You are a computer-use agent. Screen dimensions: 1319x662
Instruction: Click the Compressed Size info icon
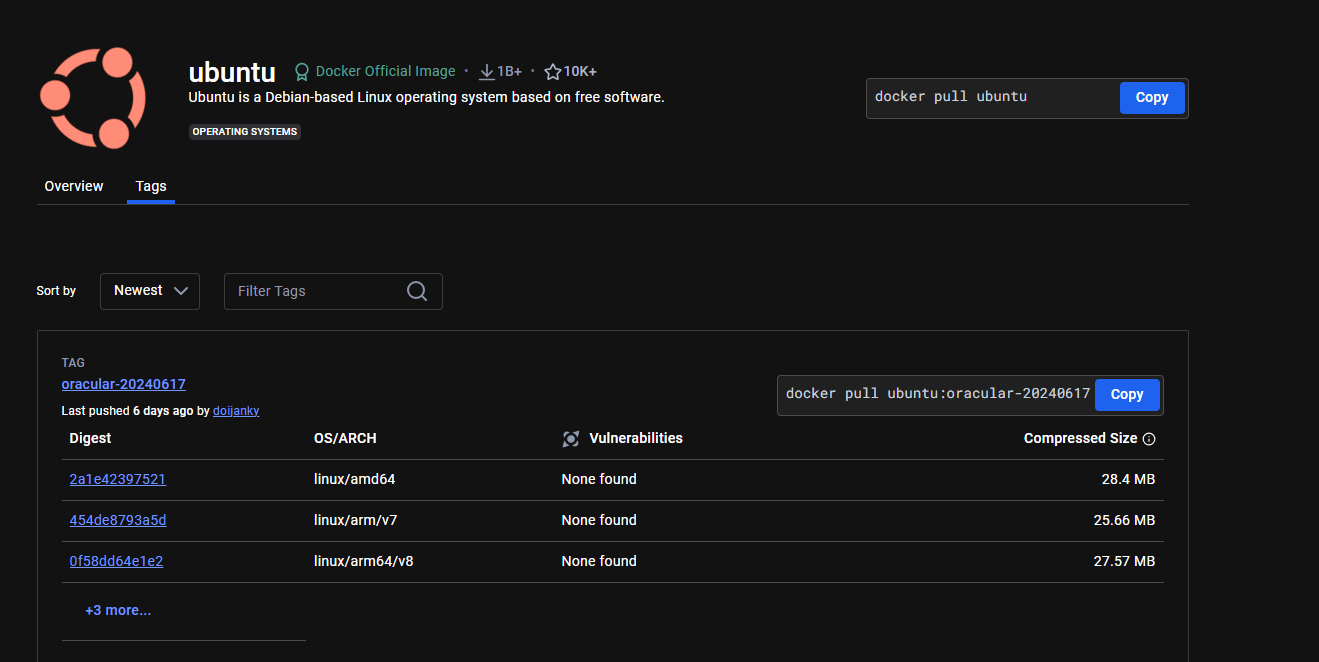click(x=1149, y=439)
